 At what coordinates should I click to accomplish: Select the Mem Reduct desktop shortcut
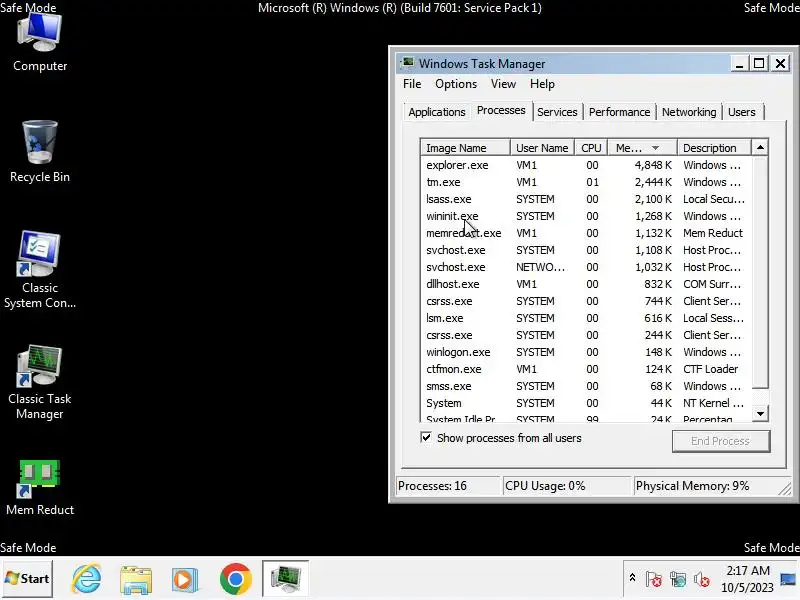pyautogui.click(x=40, y=488)
